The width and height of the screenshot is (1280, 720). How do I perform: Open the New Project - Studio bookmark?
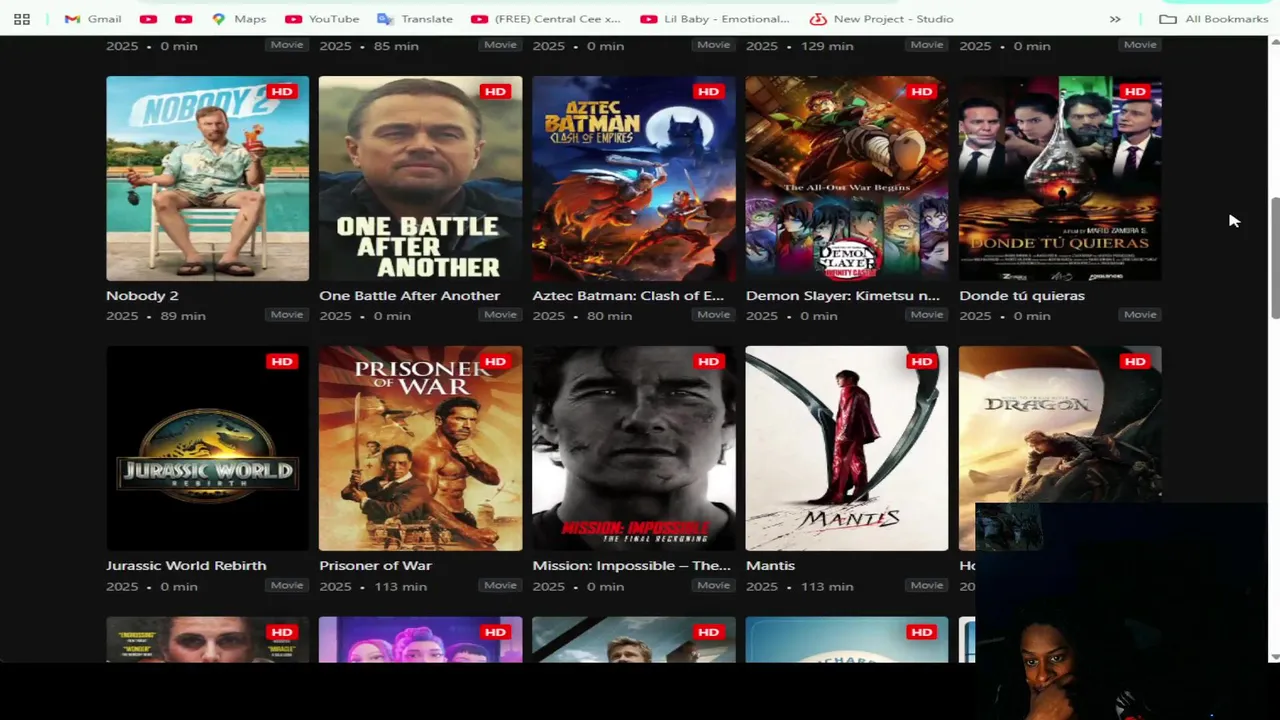881,19
